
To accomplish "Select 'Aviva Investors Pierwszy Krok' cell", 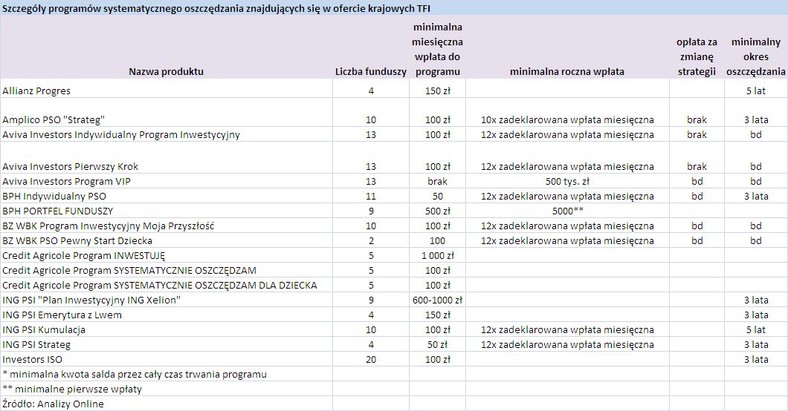I will [x=70, y=166].
